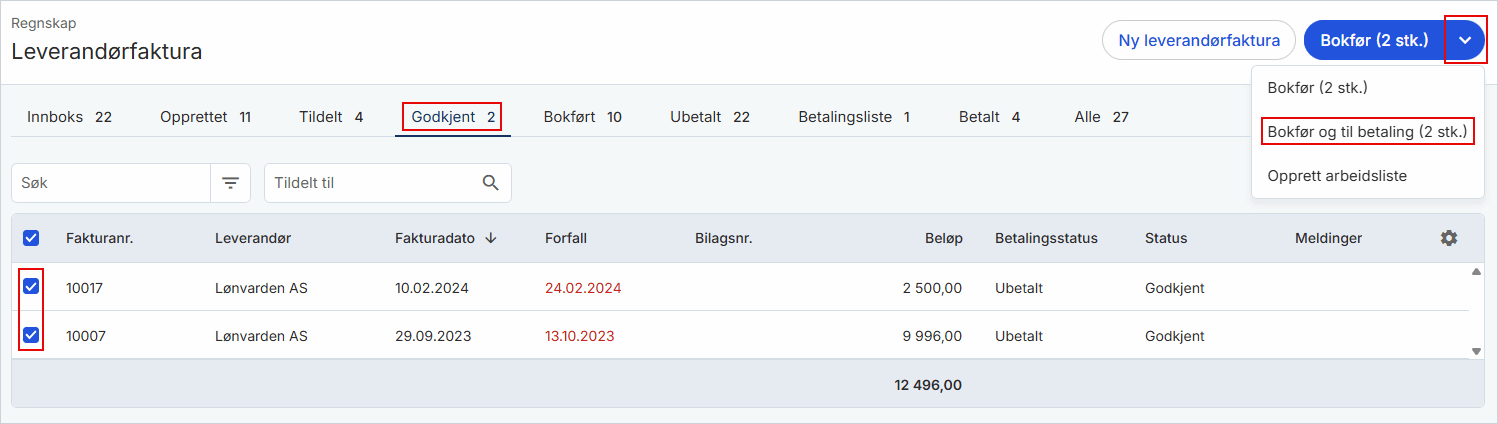The image size is (1498, 424).
Task: Select the Godkjent tab
Action: 453,117
